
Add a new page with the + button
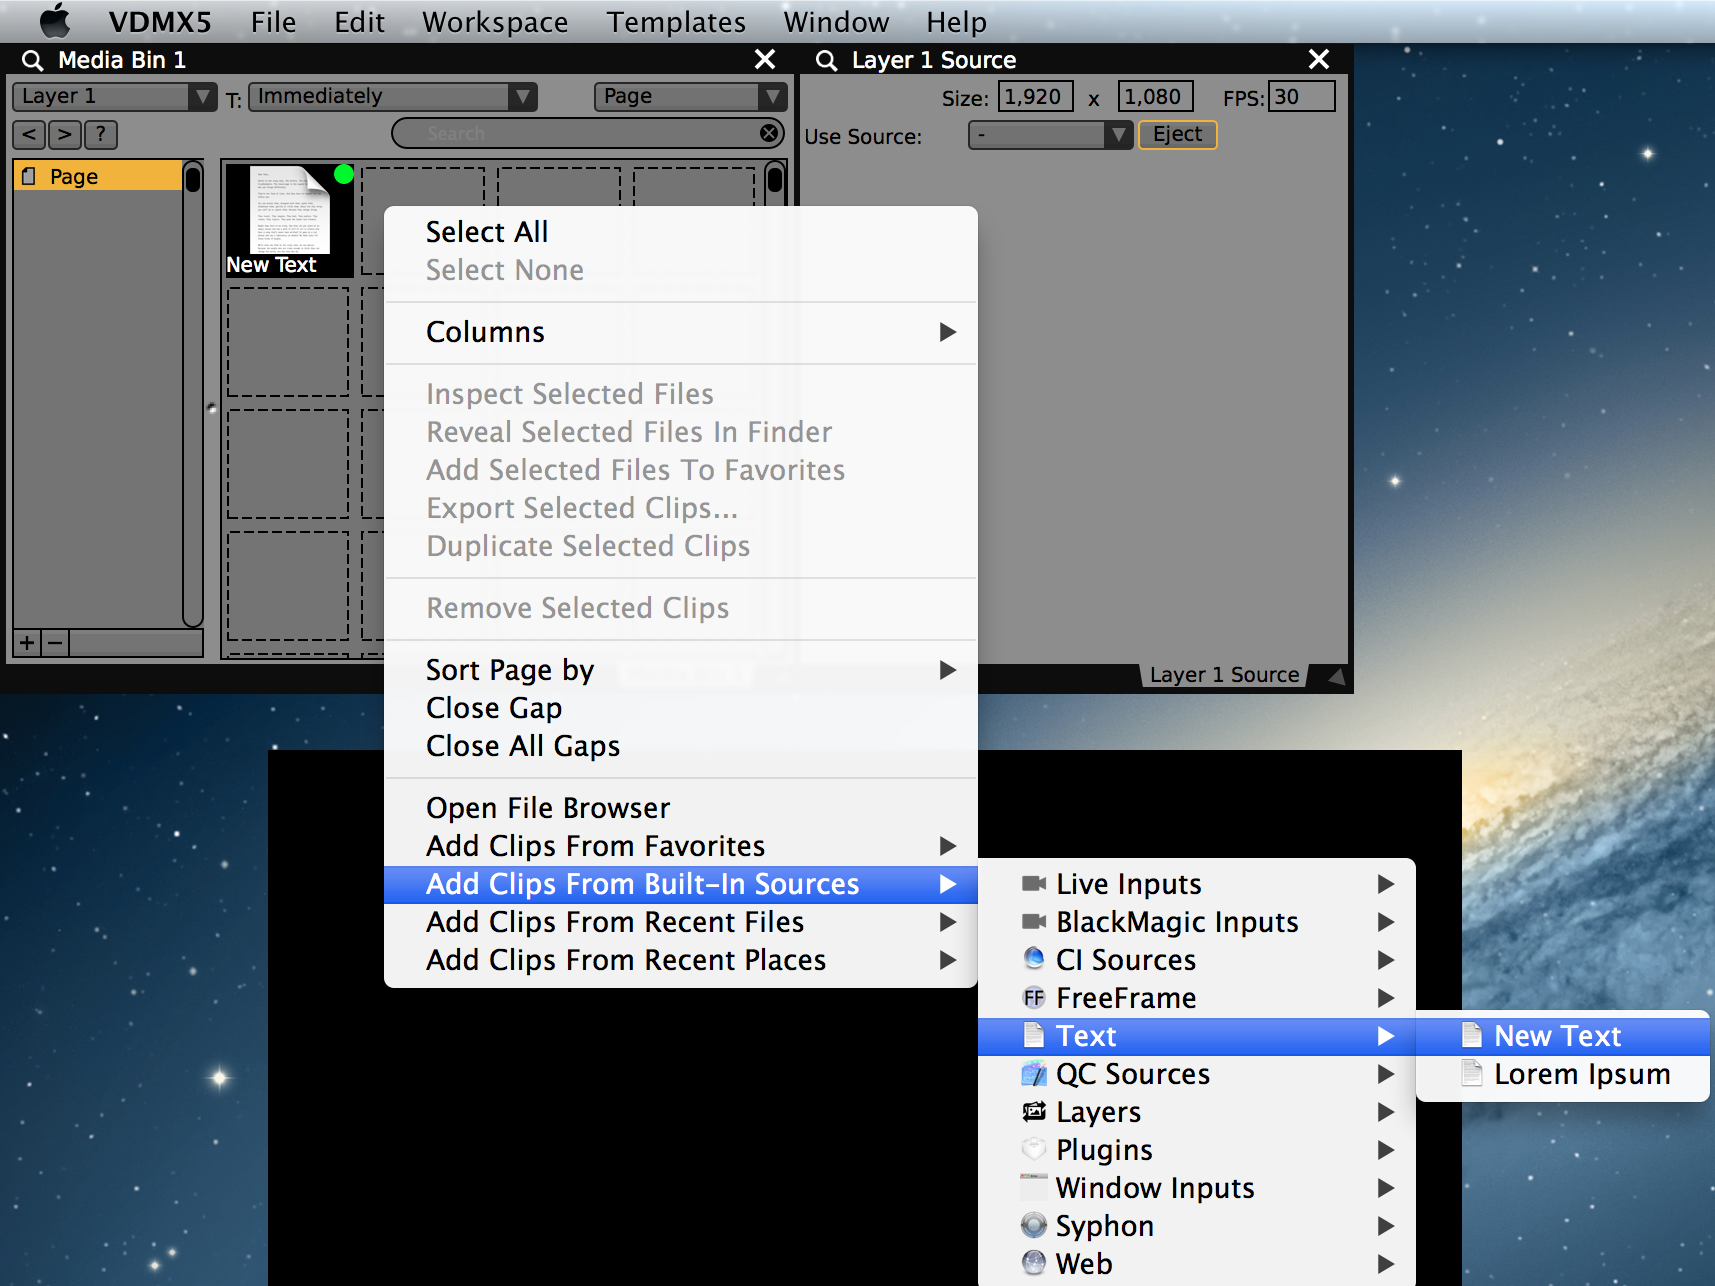pyautogui.click(x=27, y=643)
